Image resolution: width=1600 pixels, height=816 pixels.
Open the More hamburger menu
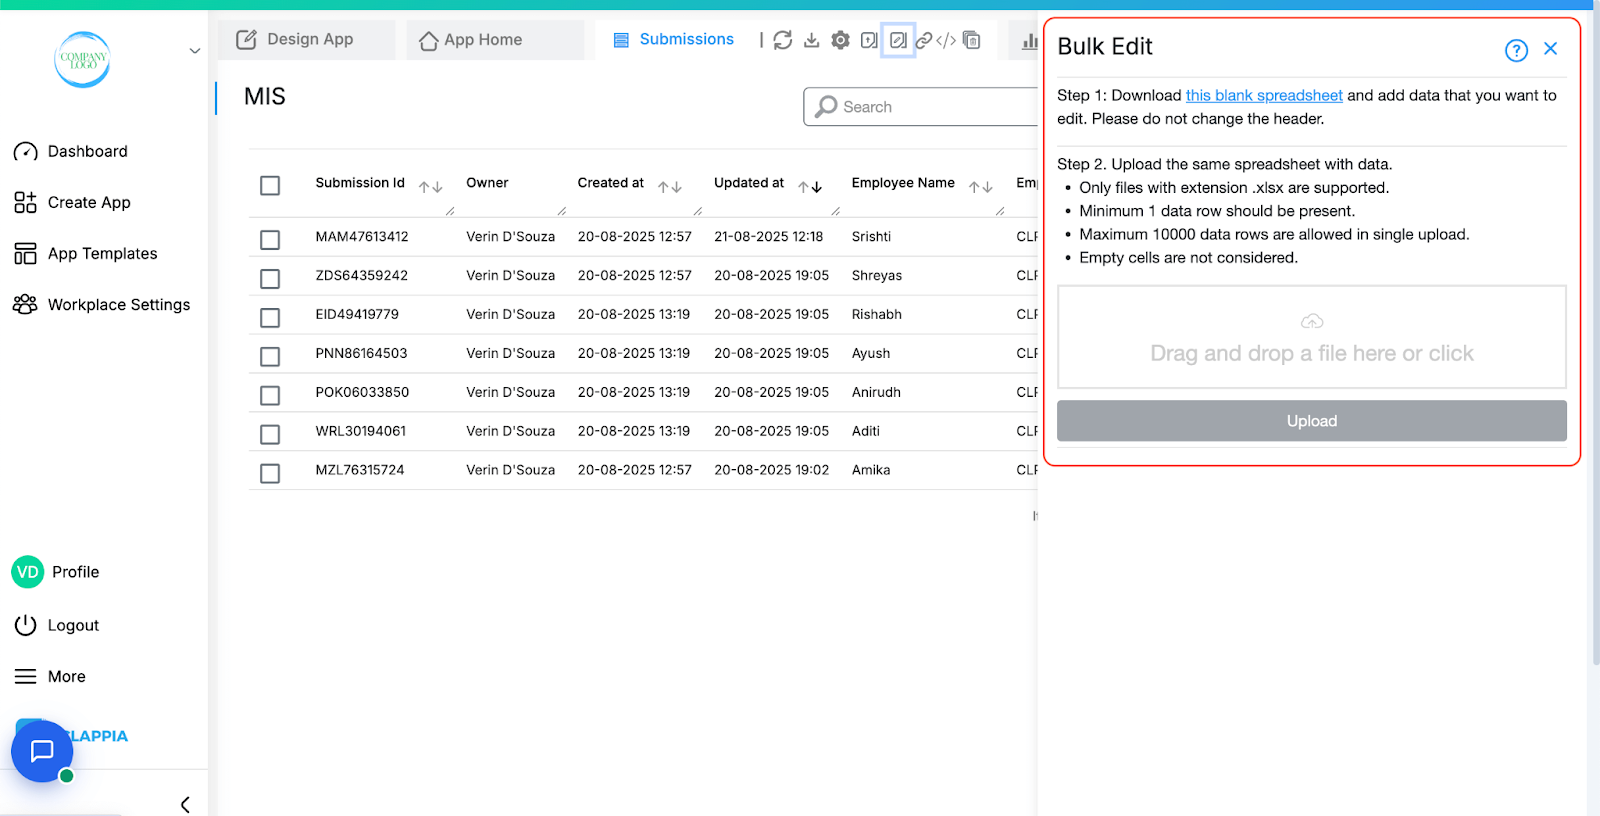pyautogui.click(x=25, y=676)
